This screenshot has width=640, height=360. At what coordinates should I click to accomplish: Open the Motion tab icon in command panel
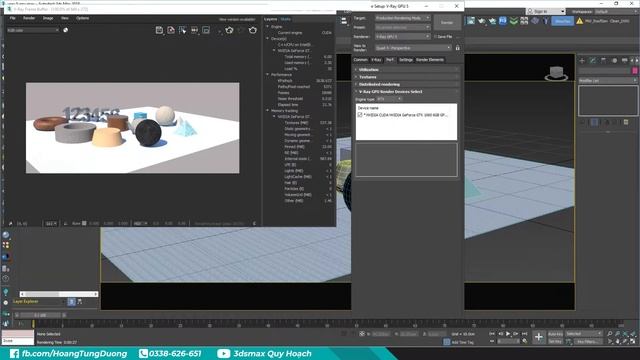click(x=614, y=60)
